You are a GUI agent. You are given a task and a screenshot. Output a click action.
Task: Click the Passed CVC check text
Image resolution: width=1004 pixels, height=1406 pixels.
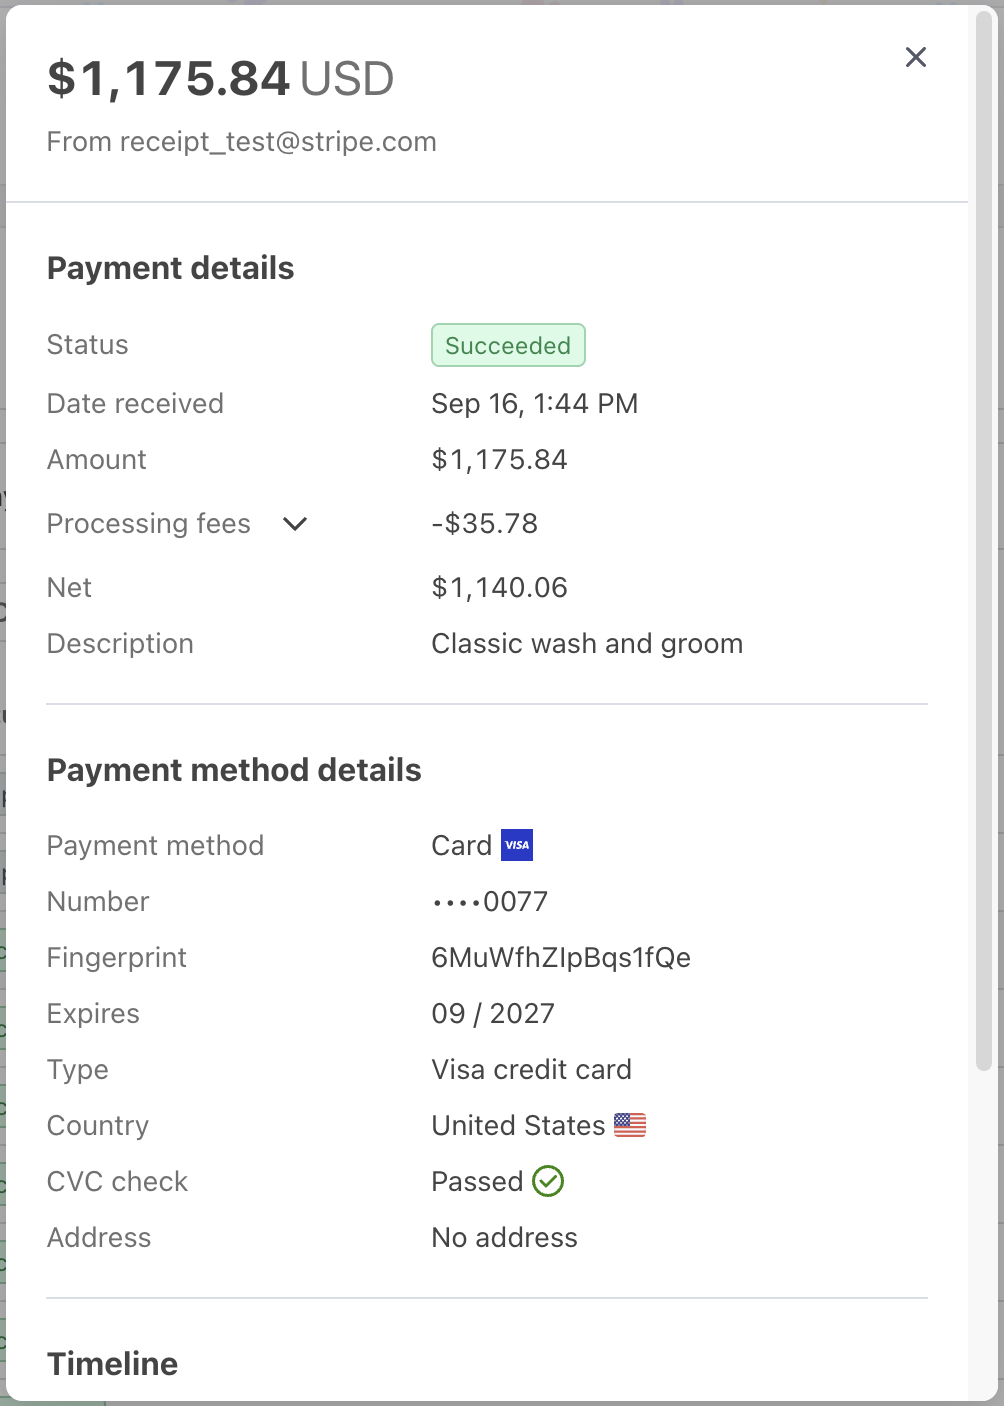[x=477, y=1182]
